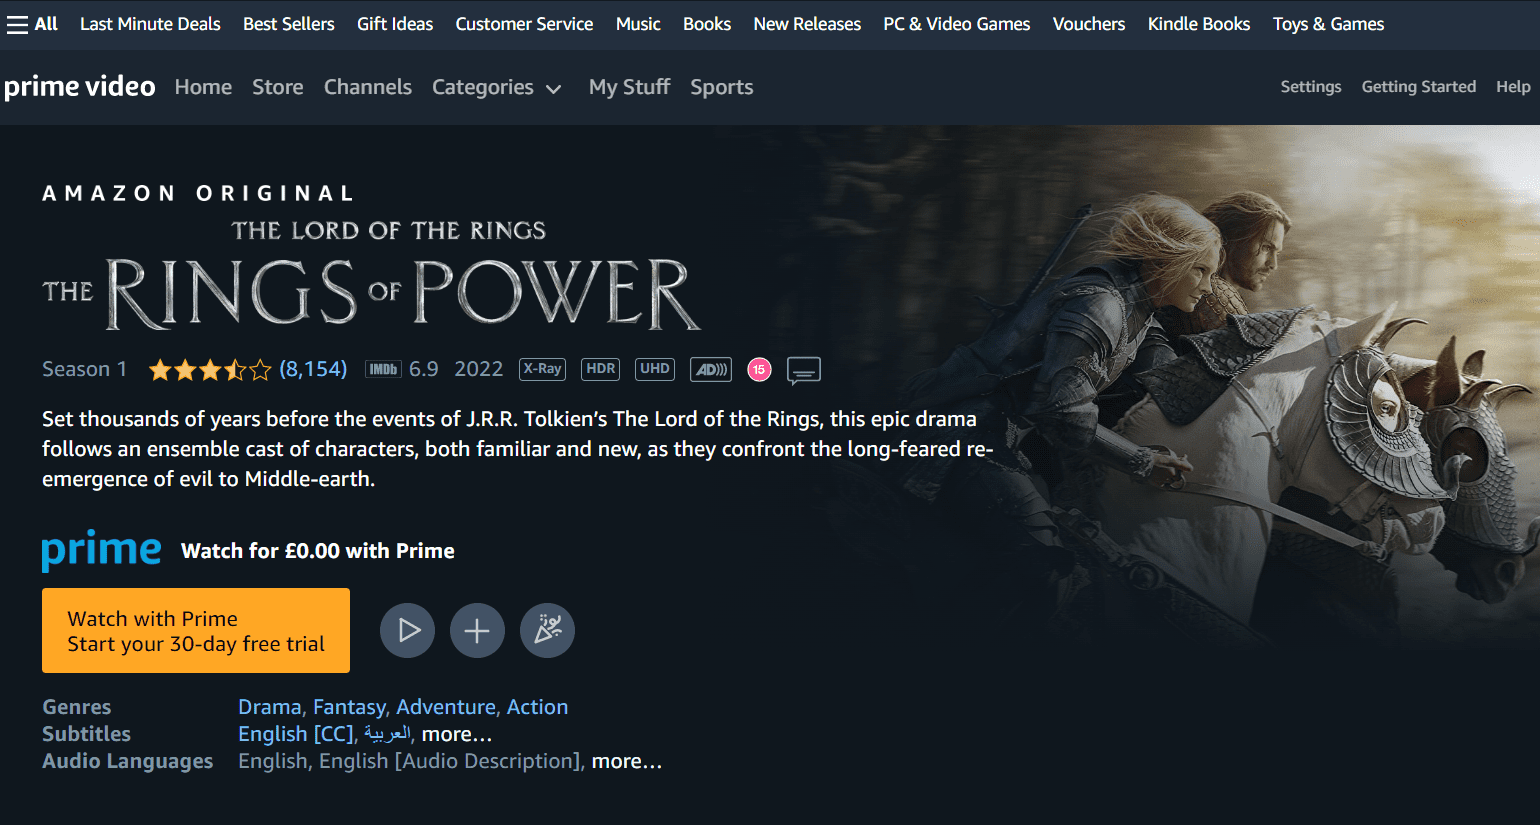
Task: Select the Arabic subtitles link
Action: click(387, 734)
